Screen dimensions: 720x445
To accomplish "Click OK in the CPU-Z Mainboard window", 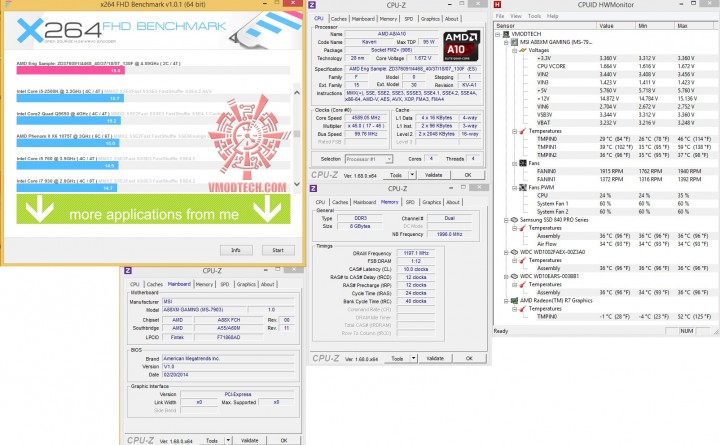I will click(x=284, y=440).
